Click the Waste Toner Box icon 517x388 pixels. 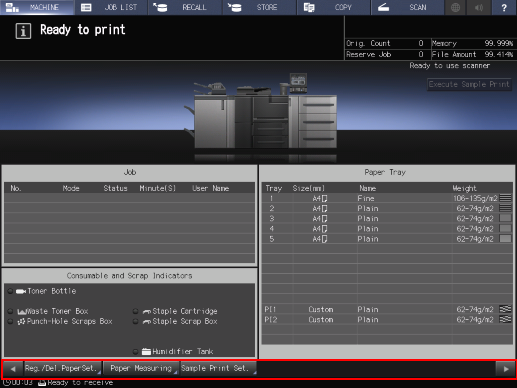22,312
